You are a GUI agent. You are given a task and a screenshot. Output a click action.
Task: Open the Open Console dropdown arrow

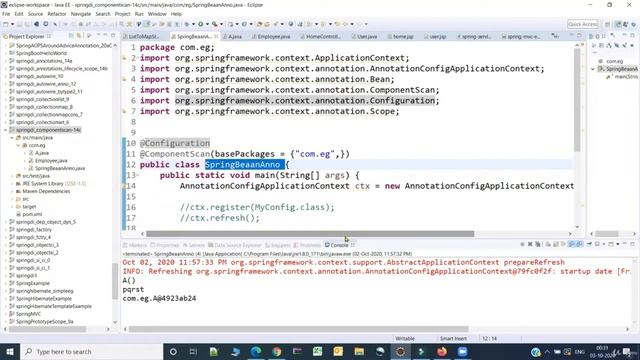(617, 244)
